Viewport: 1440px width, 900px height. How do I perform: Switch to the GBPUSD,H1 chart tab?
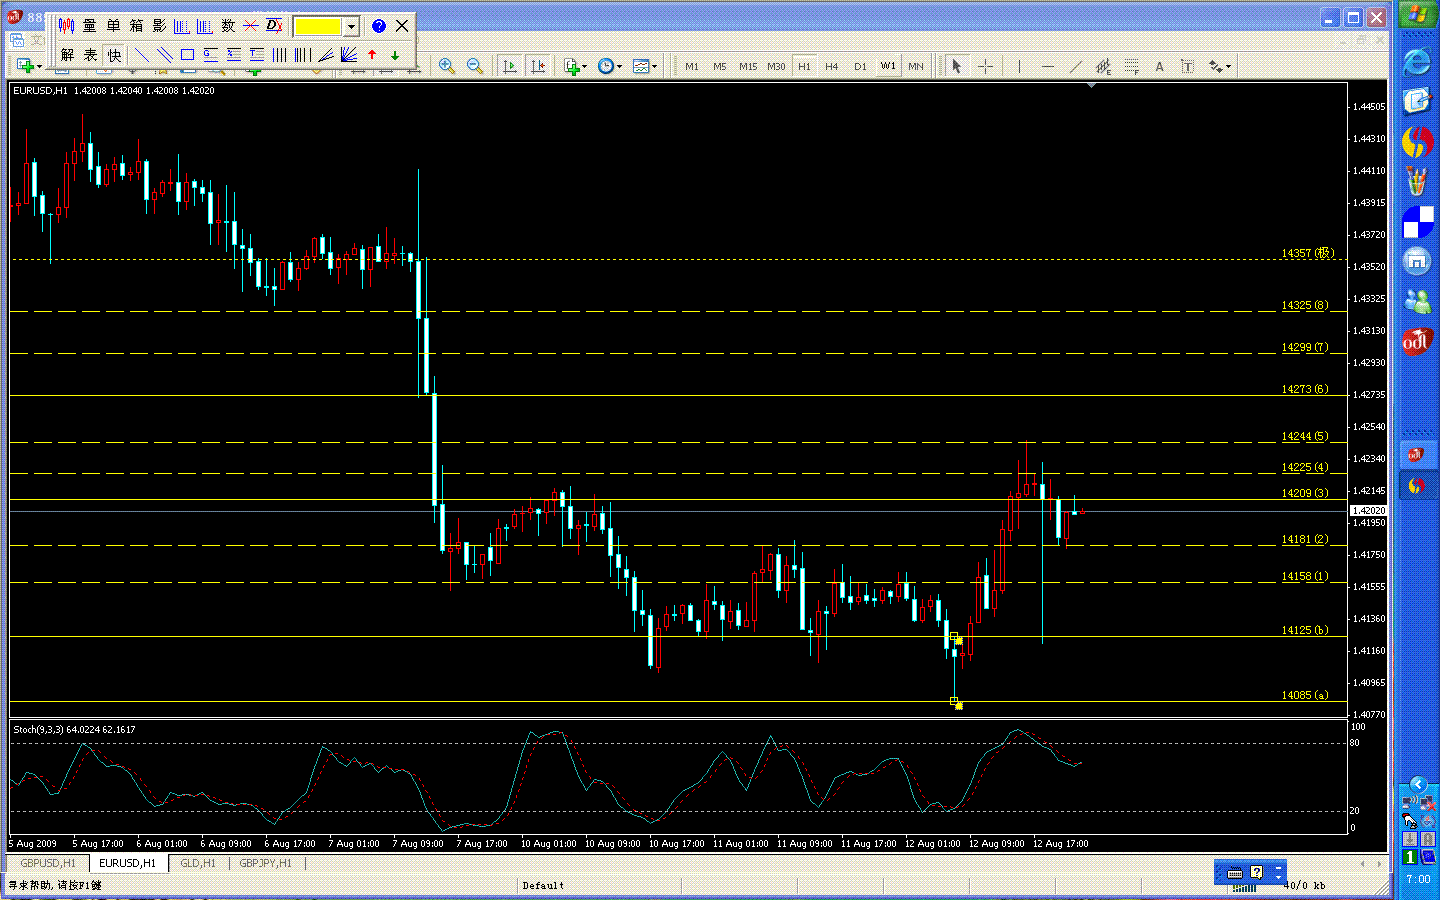(x=48, y=863)
